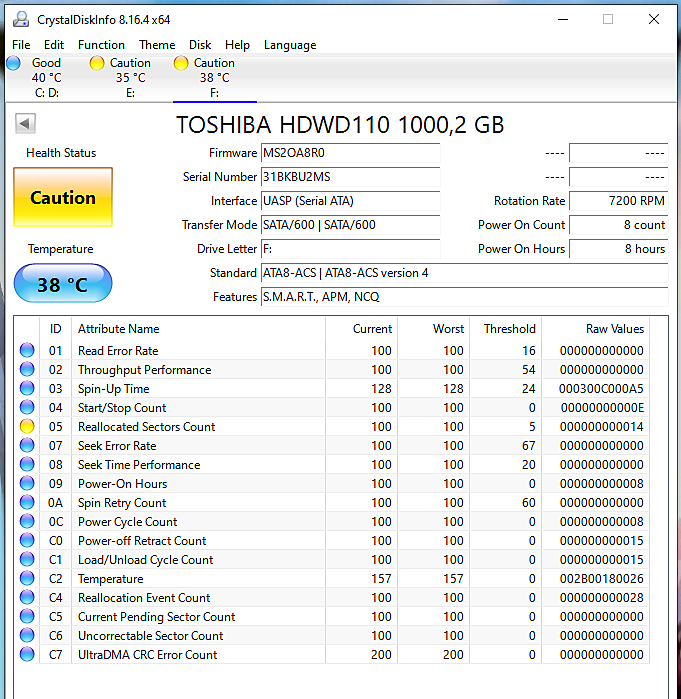Screen dimensions: 681x699
Task: Open the Help menu
Action: point(237,45)
